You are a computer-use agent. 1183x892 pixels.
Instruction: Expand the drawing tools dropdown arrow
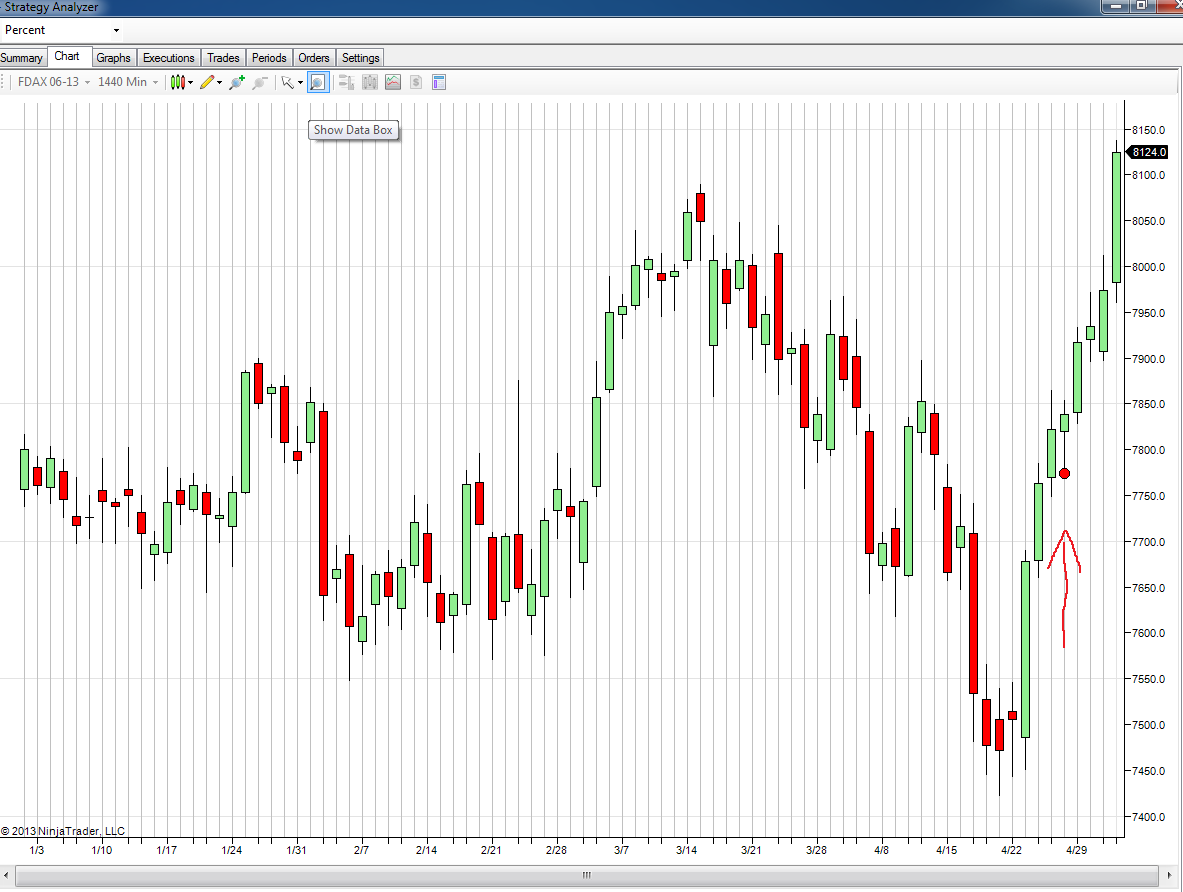click(x=220, y=82)
